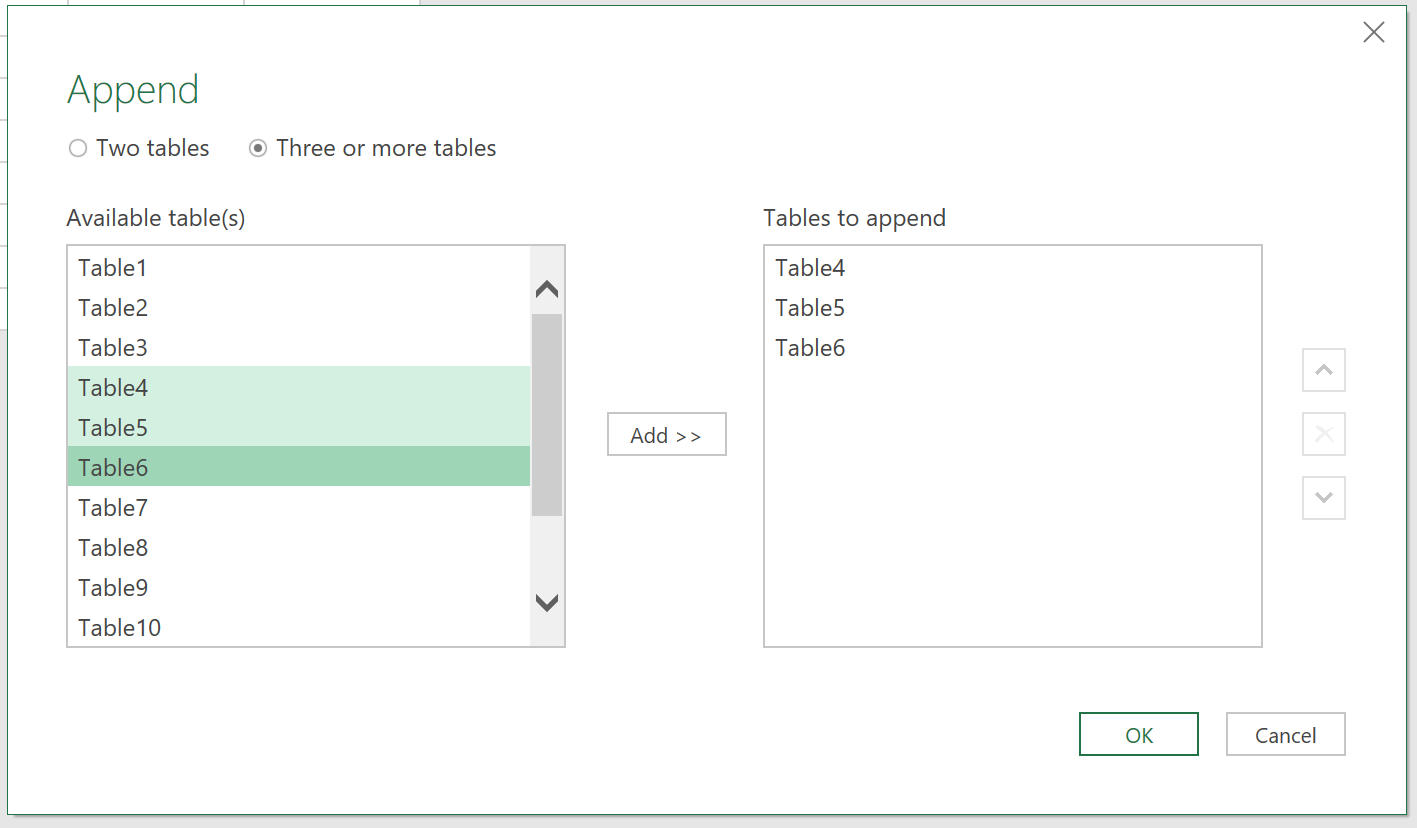
Task: Close the Append dialog with X
Action: tap(1374, 33)
